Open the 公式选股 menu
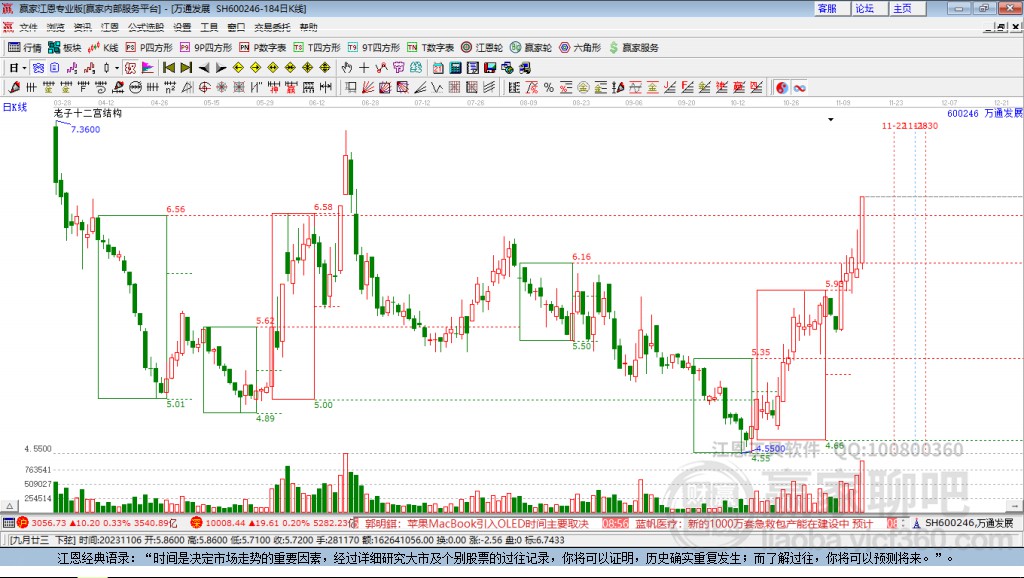1024x578 pixels. pyautogui.click(x=146, y=27)
